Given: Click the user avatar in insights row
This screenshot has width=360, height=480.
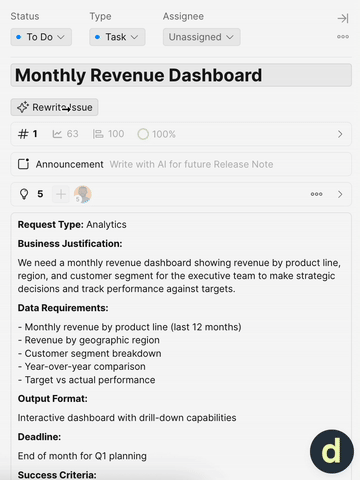Looking at the screenshot, I should pos(83,194).
